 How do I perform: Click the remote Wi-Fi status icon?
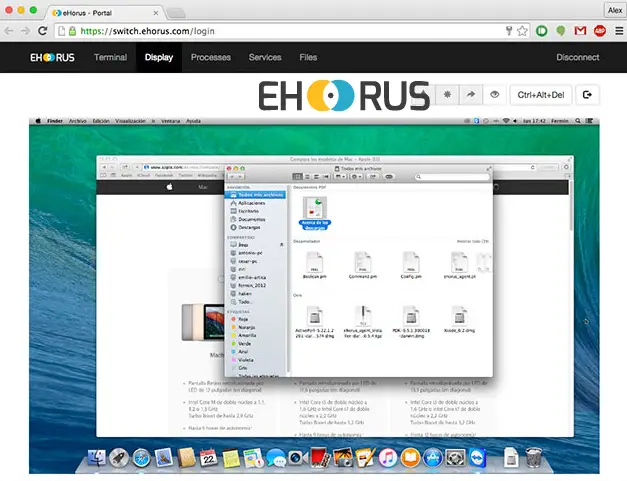[x=506, y=121]
